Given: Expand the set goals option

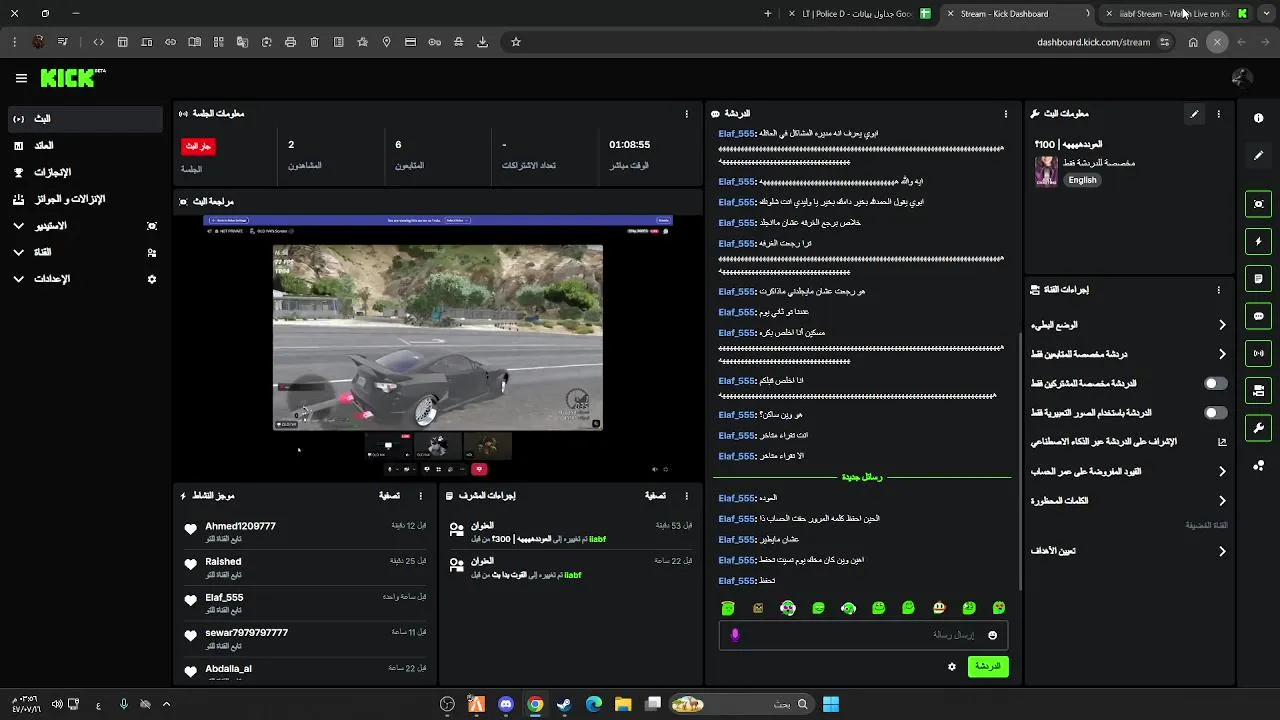Looking at the screenshot, I should point(1128,551).
